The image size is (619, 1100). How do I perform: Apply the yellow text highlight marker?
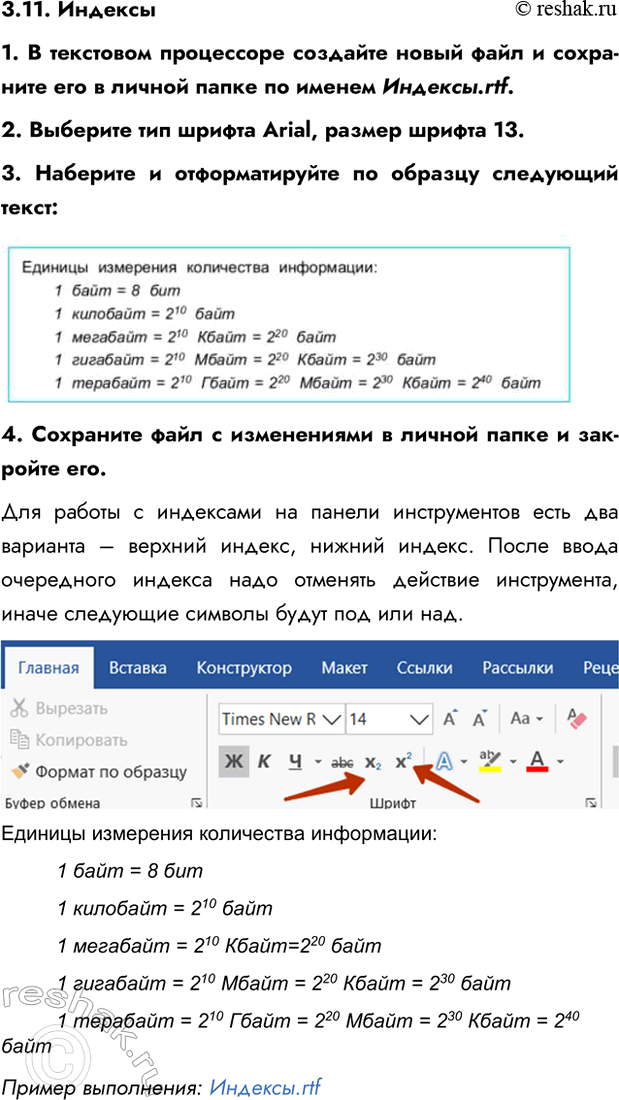(489, 762)
